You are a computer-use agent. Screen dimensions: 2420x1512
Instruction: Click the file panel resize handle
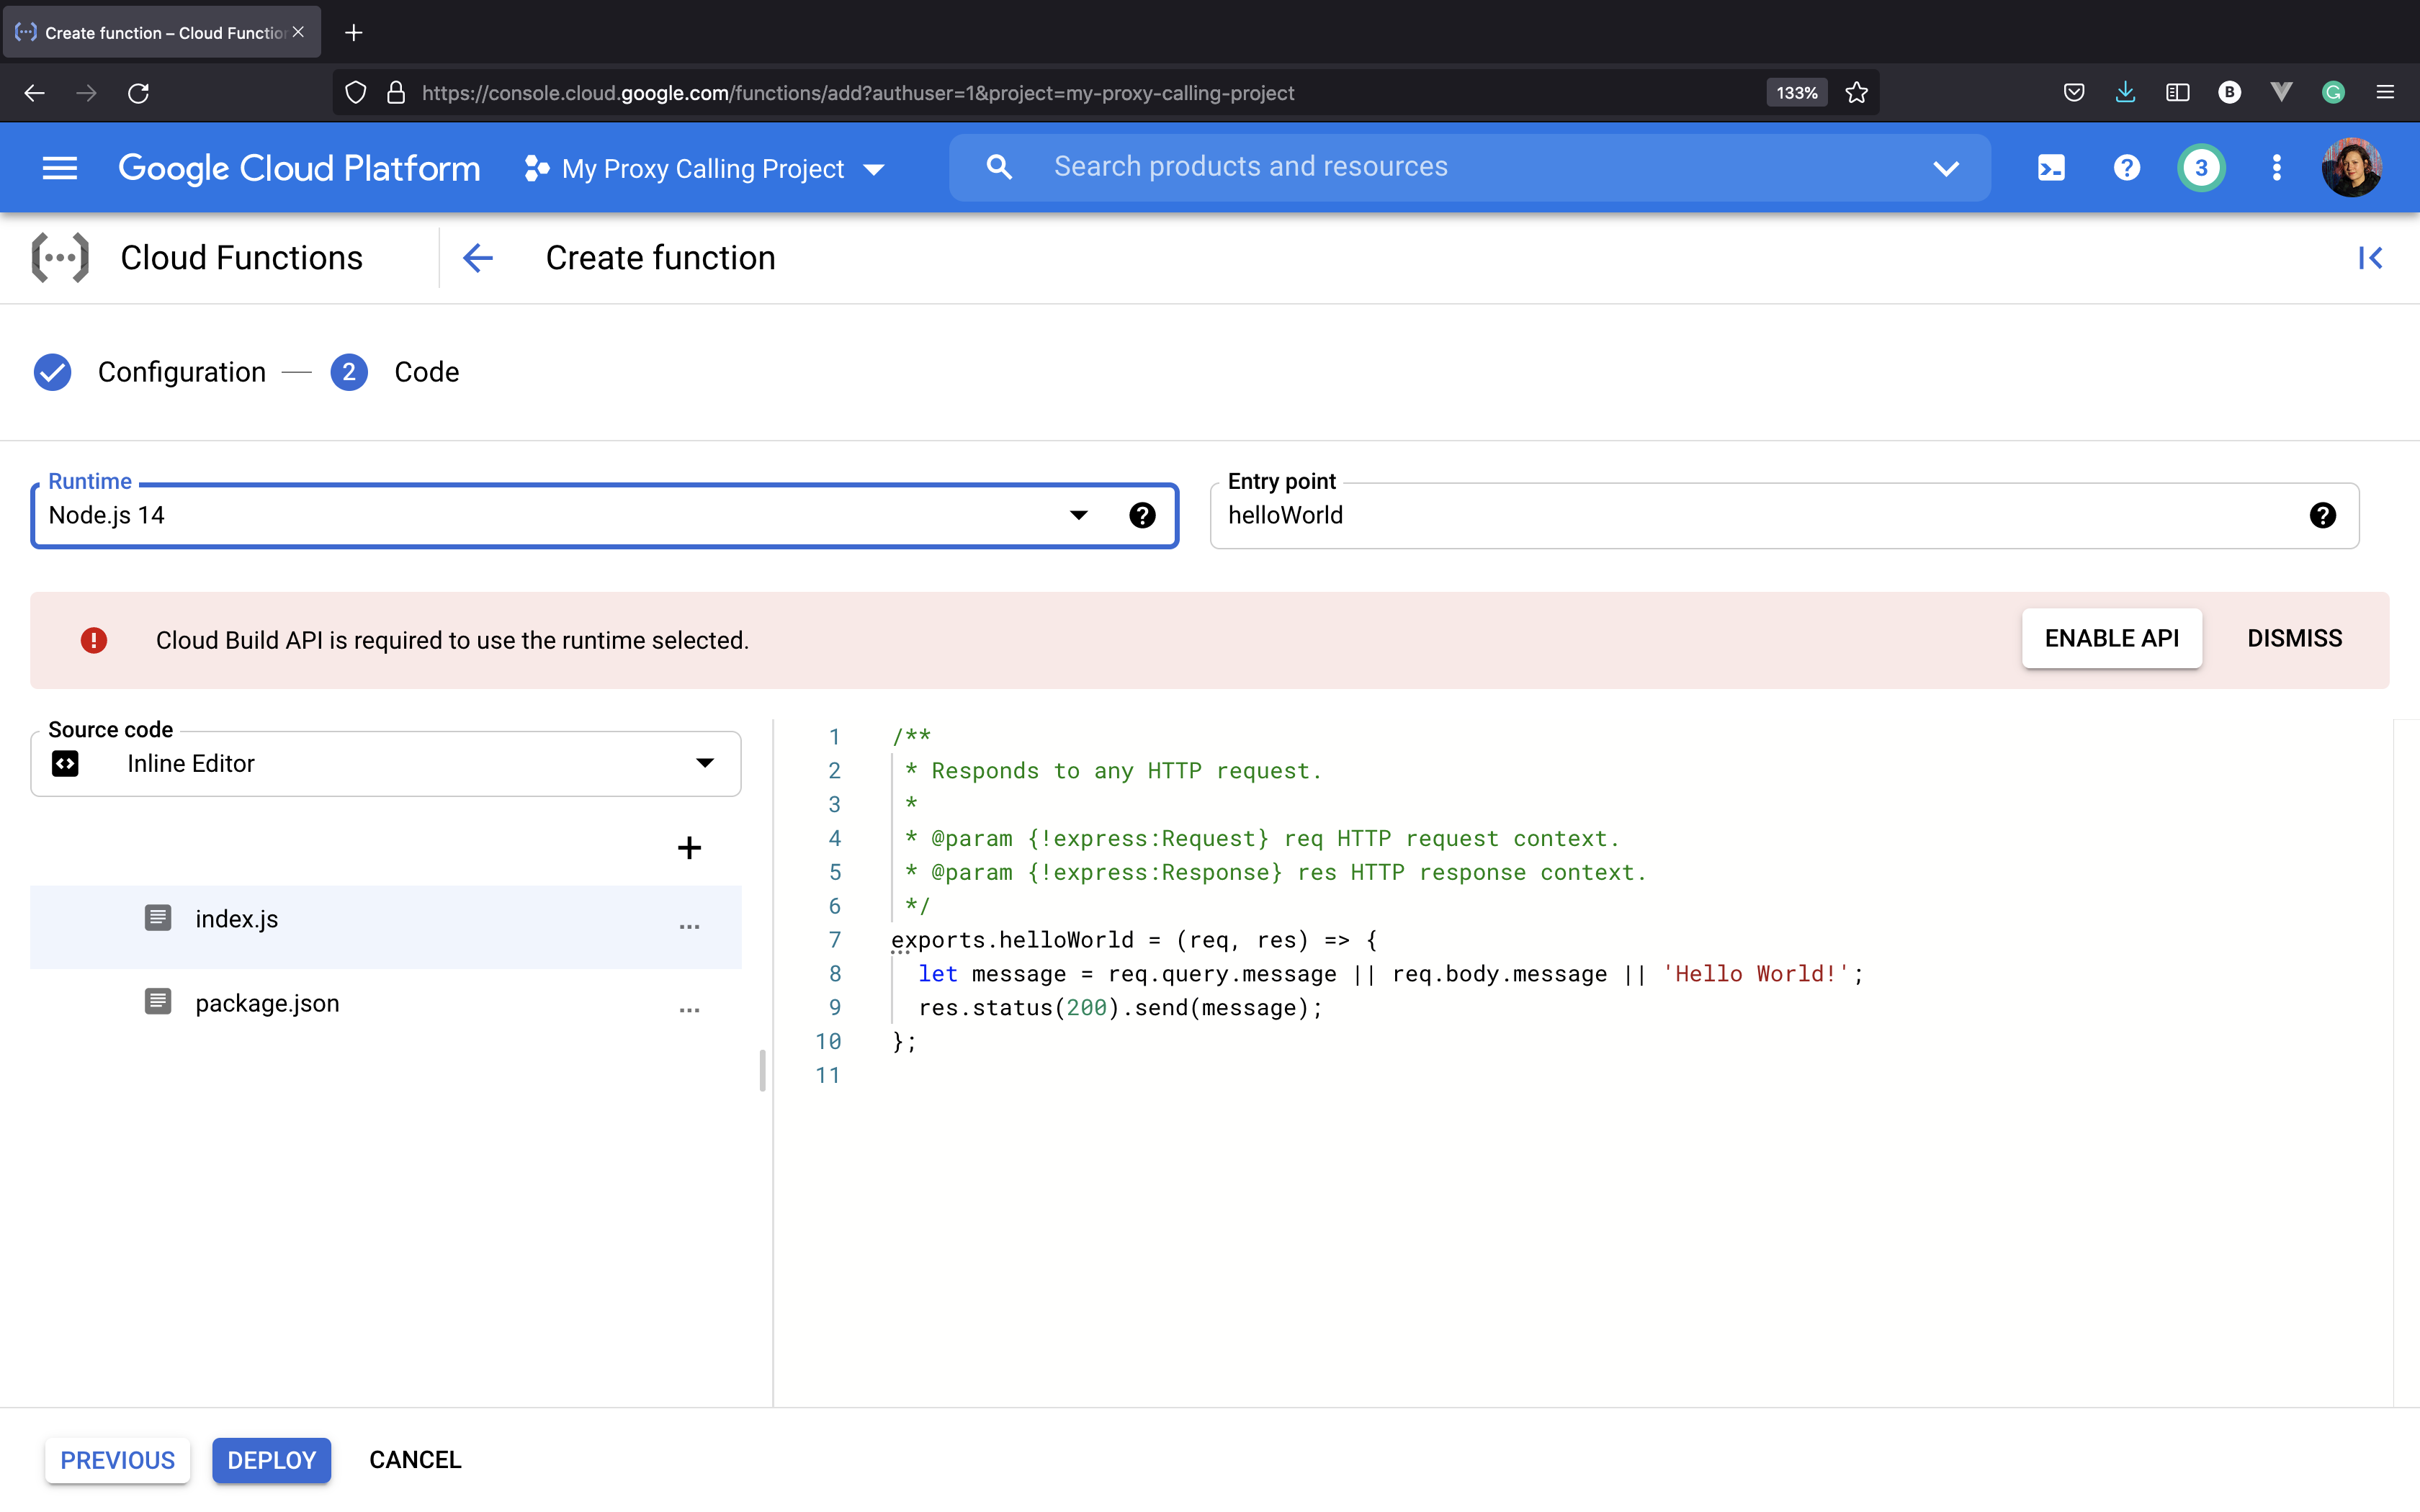coord(763,1070)
